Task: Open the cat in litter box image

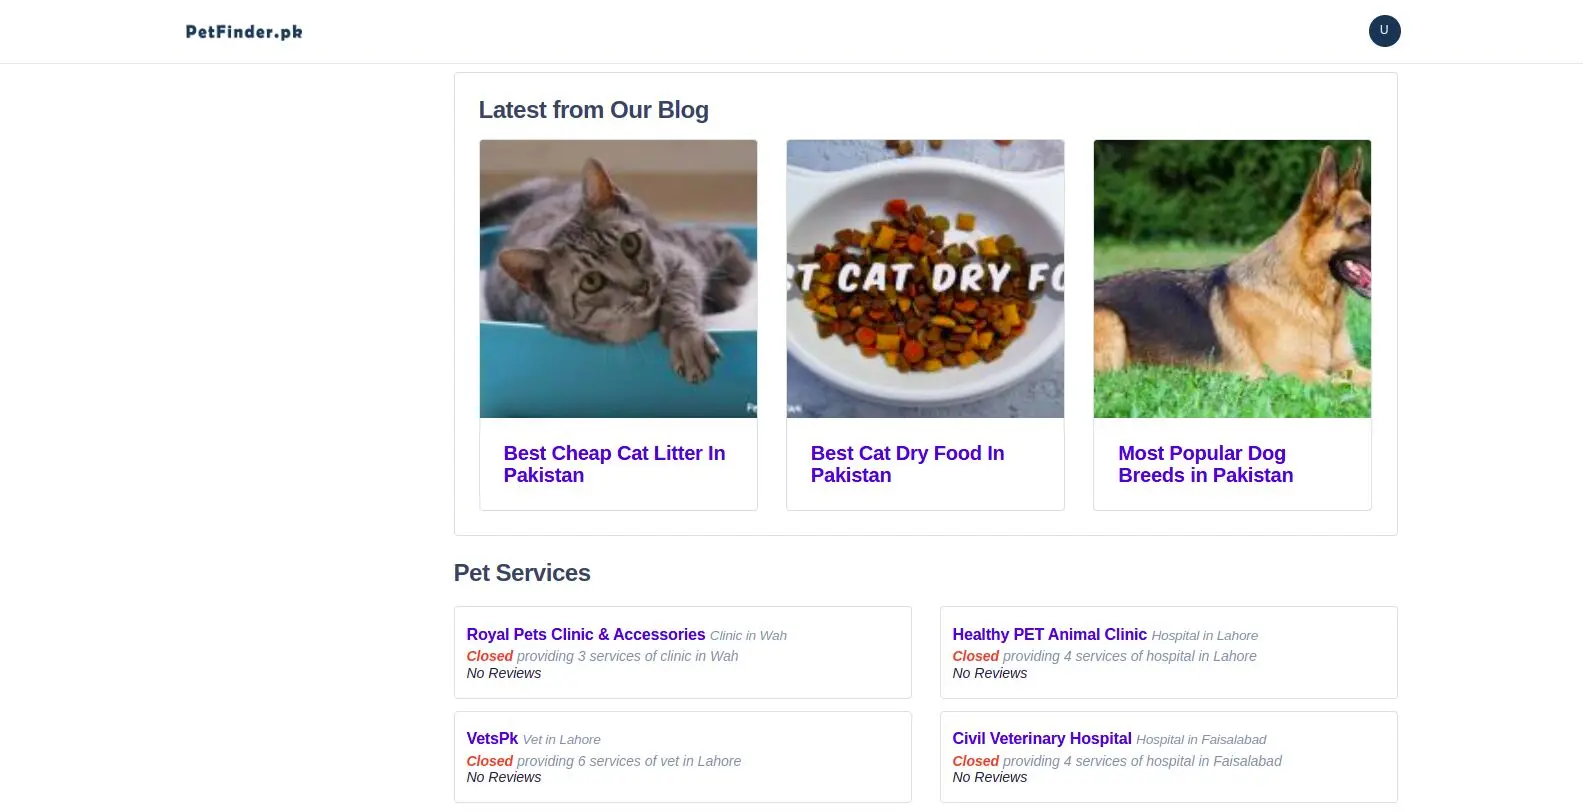Action: click(x=618, y=278)
